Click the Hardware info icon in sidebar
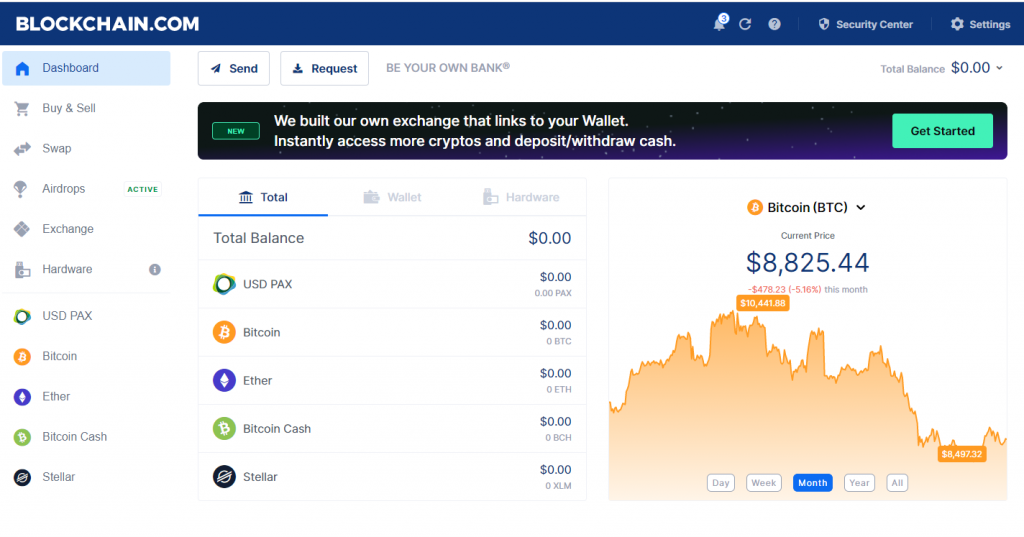 click(155, 269)
